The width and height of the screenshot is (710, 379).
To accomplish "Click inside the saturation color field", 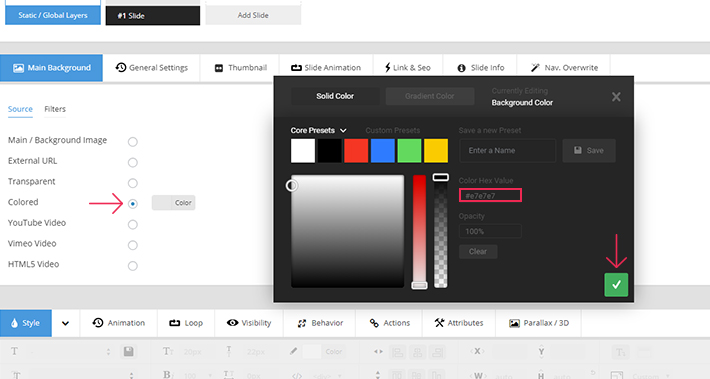I will click(x=347, y=231).
